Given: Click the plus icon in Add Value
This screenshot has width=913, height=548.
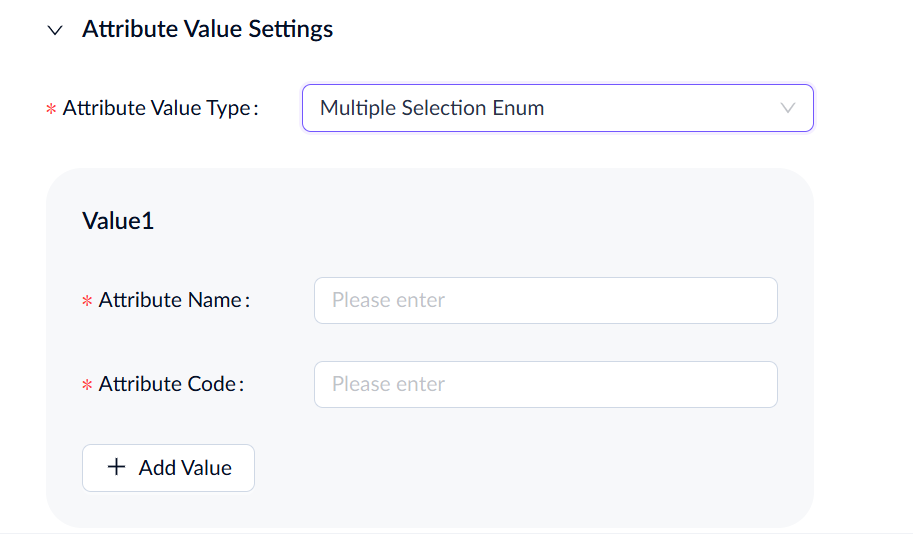Looking at the screenshot, I should (117, 467).
